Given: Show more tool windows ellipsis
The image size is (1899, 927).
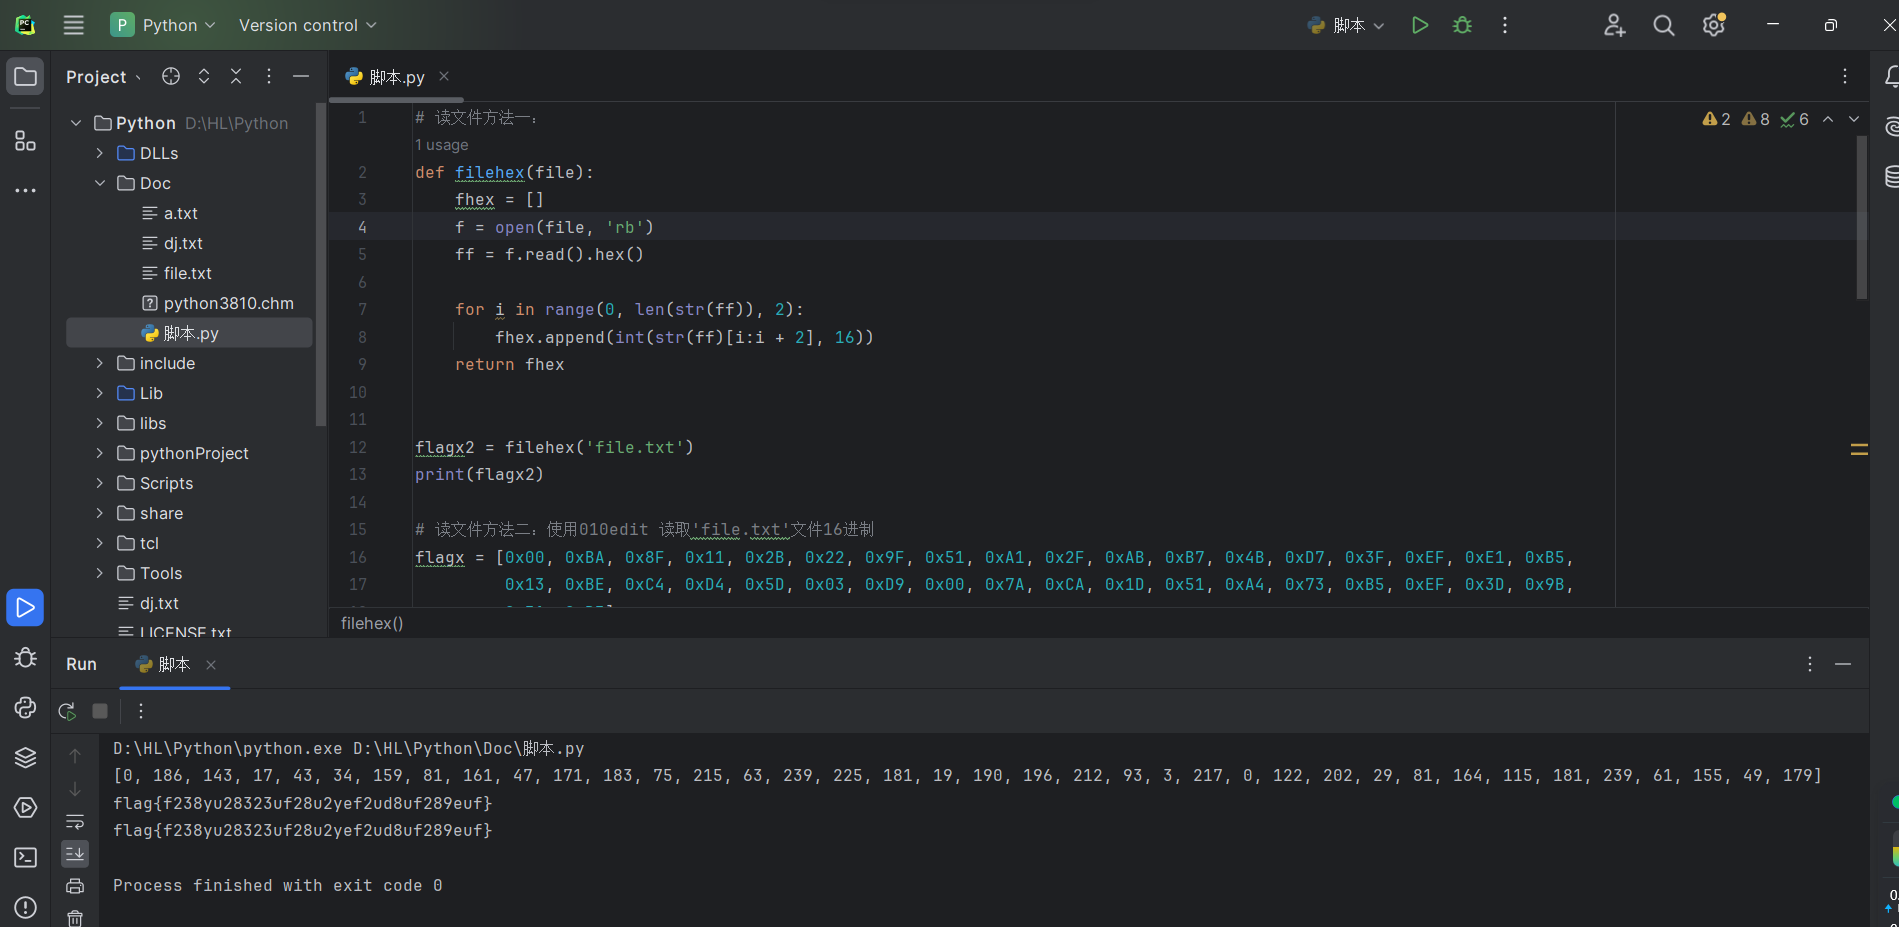Looking at the screenshot, I should pyautogui.click(x=25, y=190).
